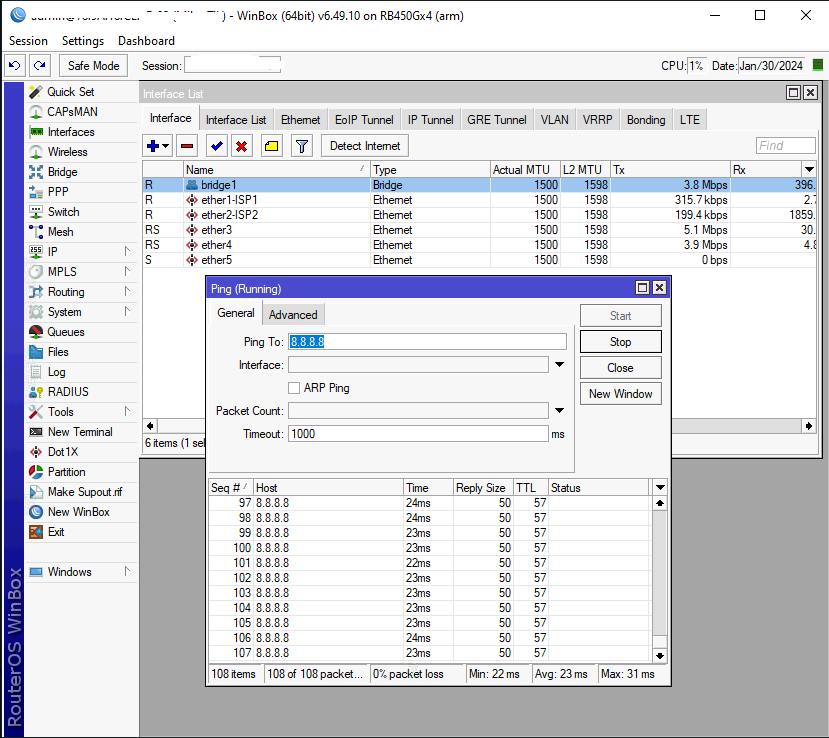Click the ping results vertical scrollbar

(x=660, y=579)
